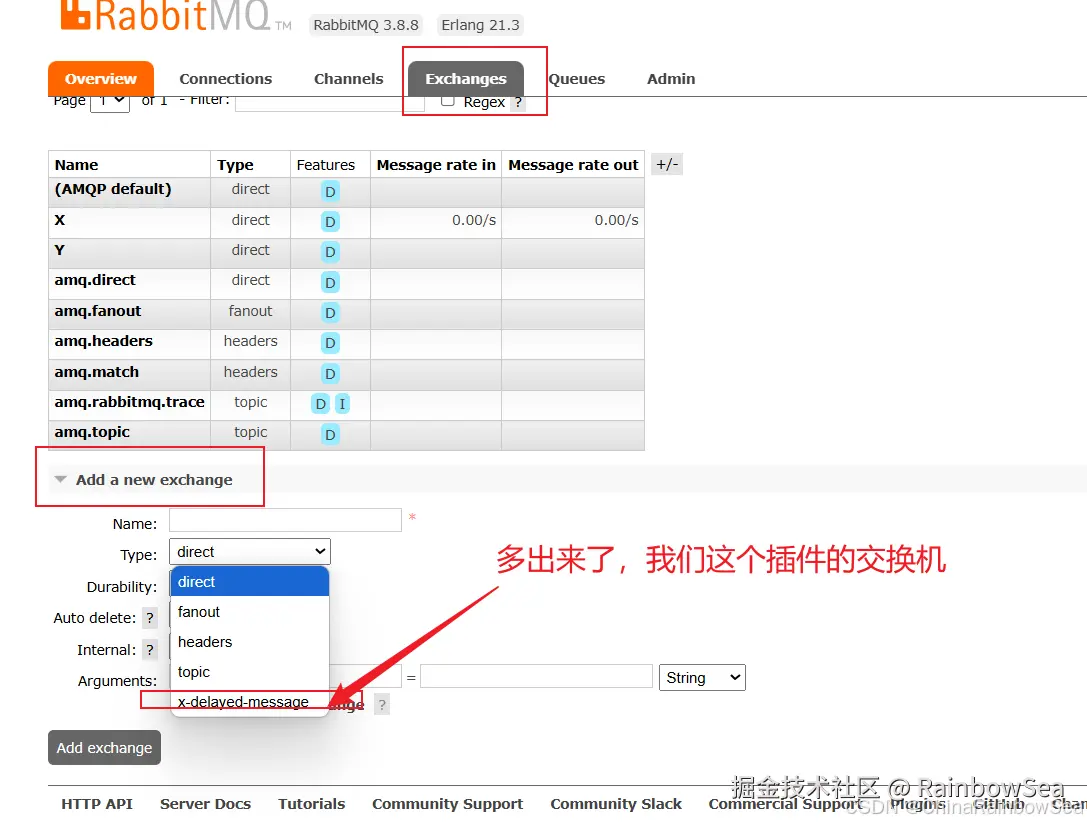Click the RabbitMQ 3.8.8 version label
This screenshot has height=824, width=1087.
[366, 25]
